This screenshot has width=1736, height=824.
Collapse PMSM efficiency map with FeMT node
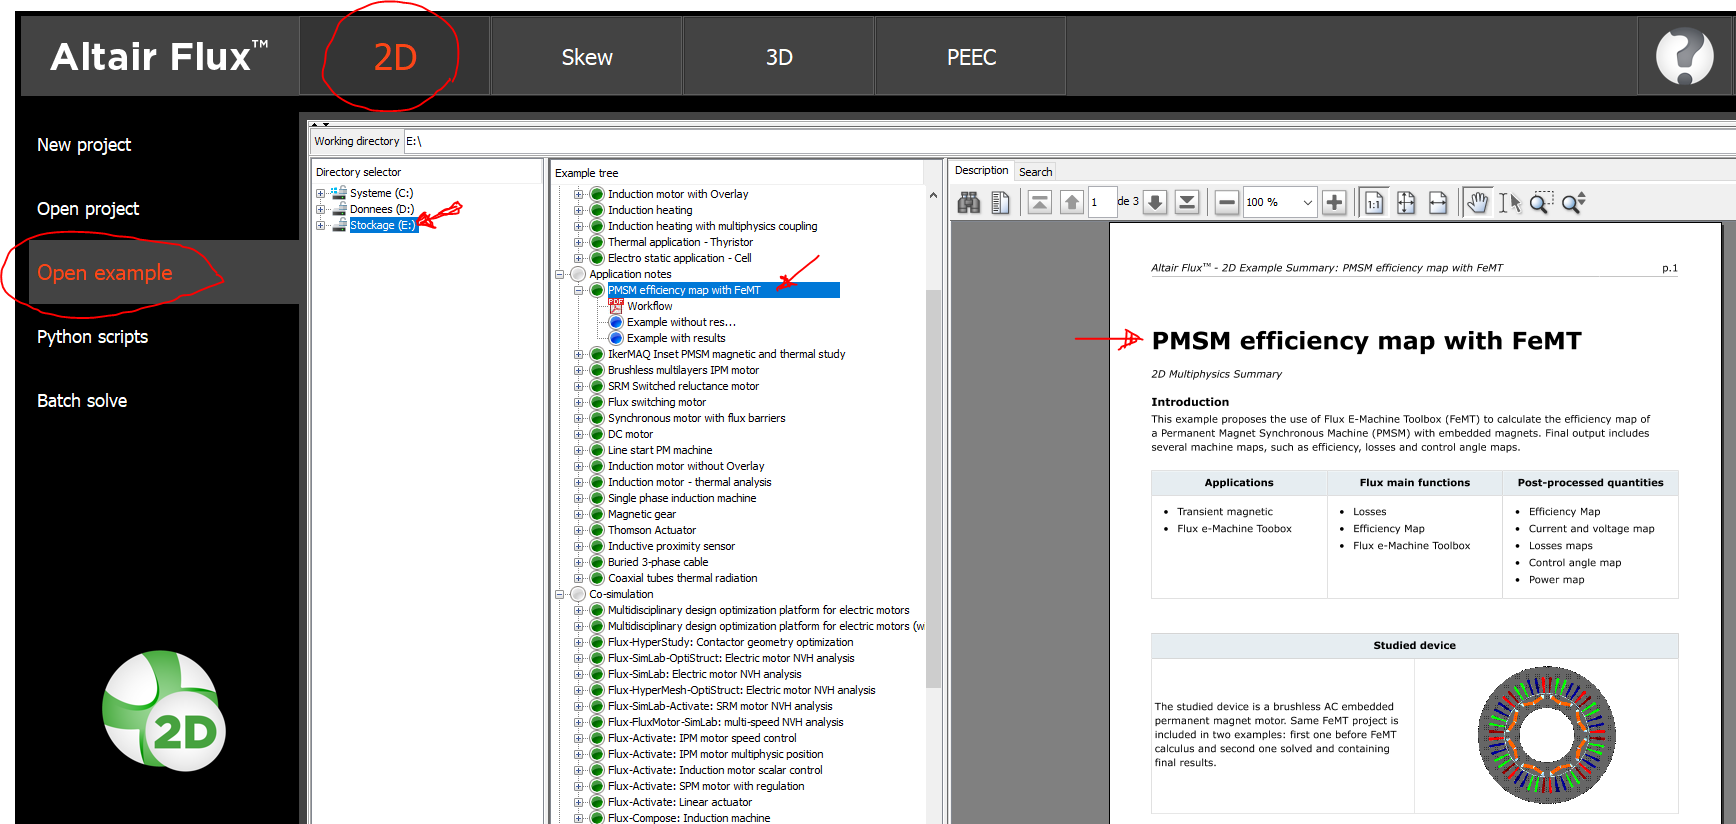[578, 290]
